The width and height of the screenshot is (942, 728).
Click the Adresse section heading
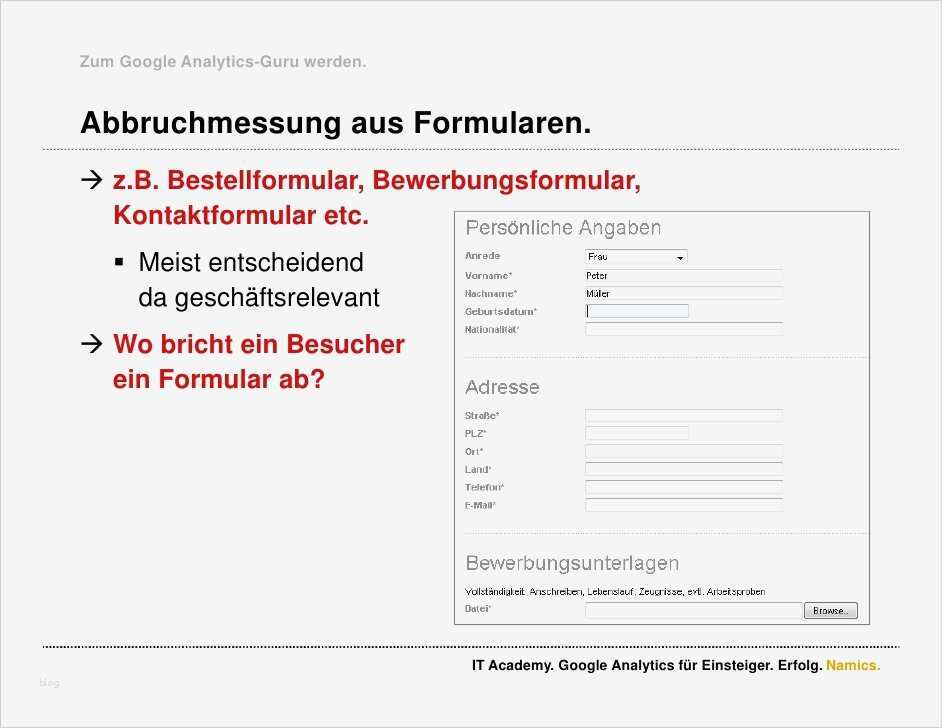(x=502, y=387)
